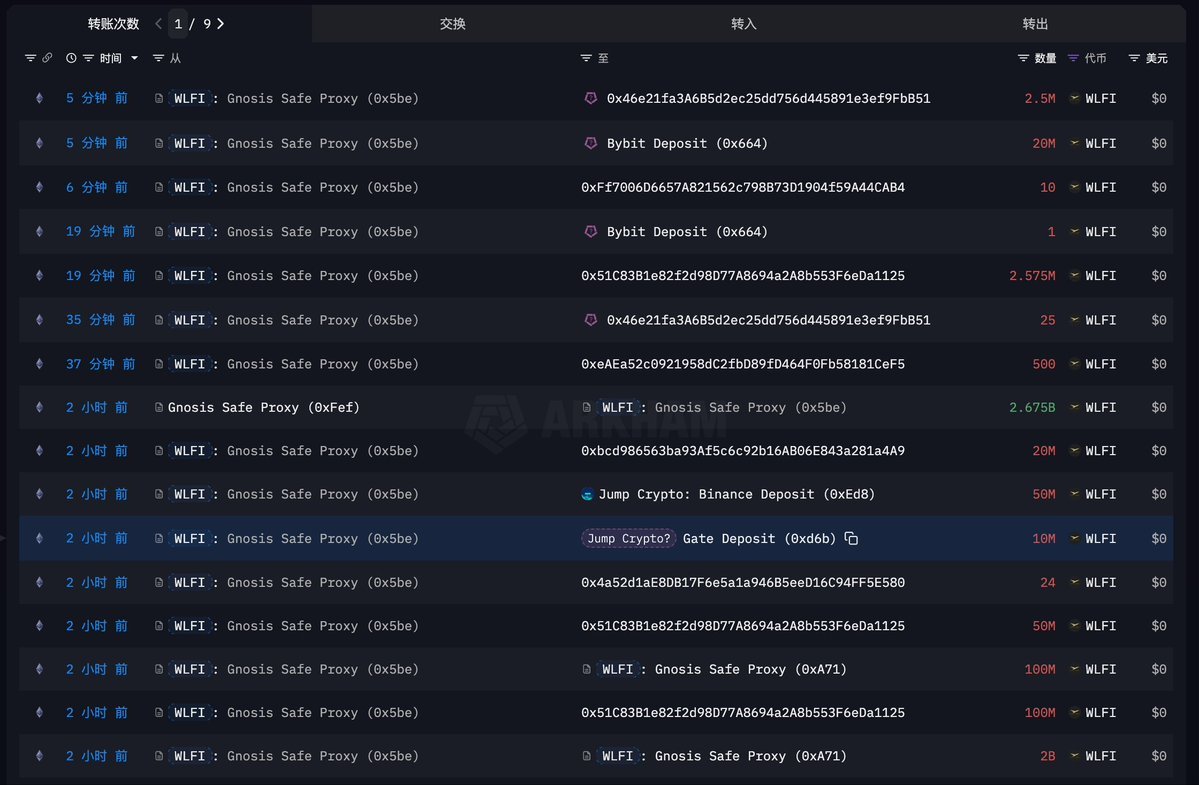Select the 2B amount value
Screen dimensions: 1199x785
[x=1048, y=756]
